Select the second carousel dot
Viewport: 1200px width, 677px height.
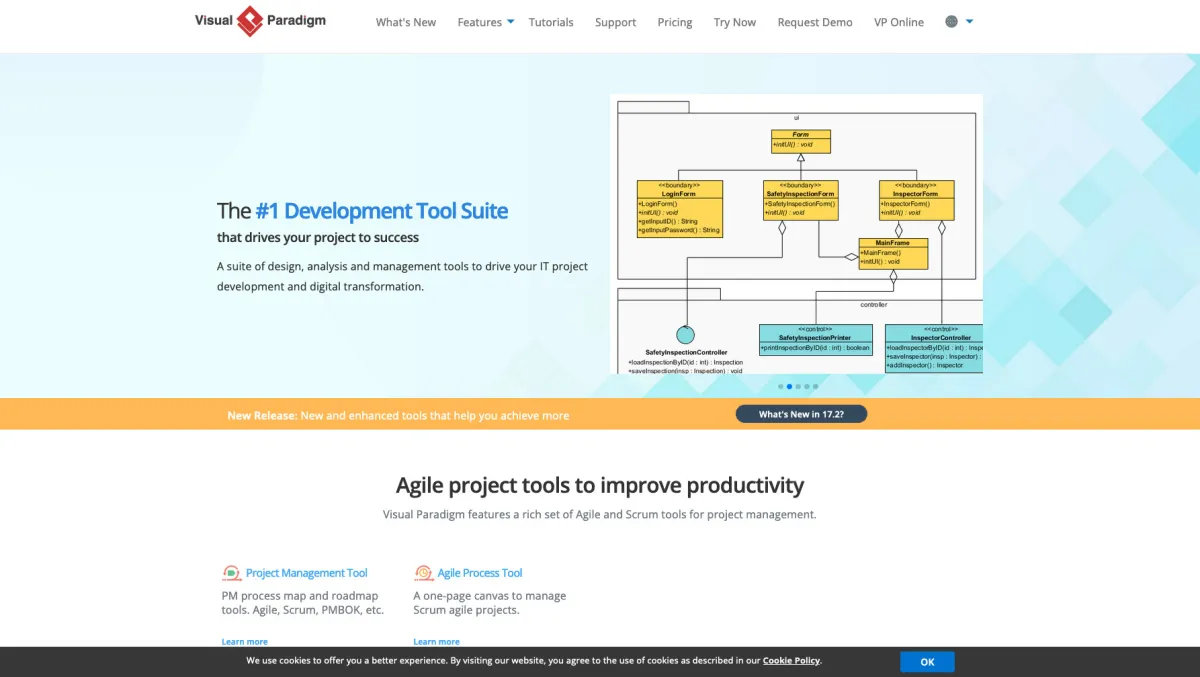[x=790, y=386]
